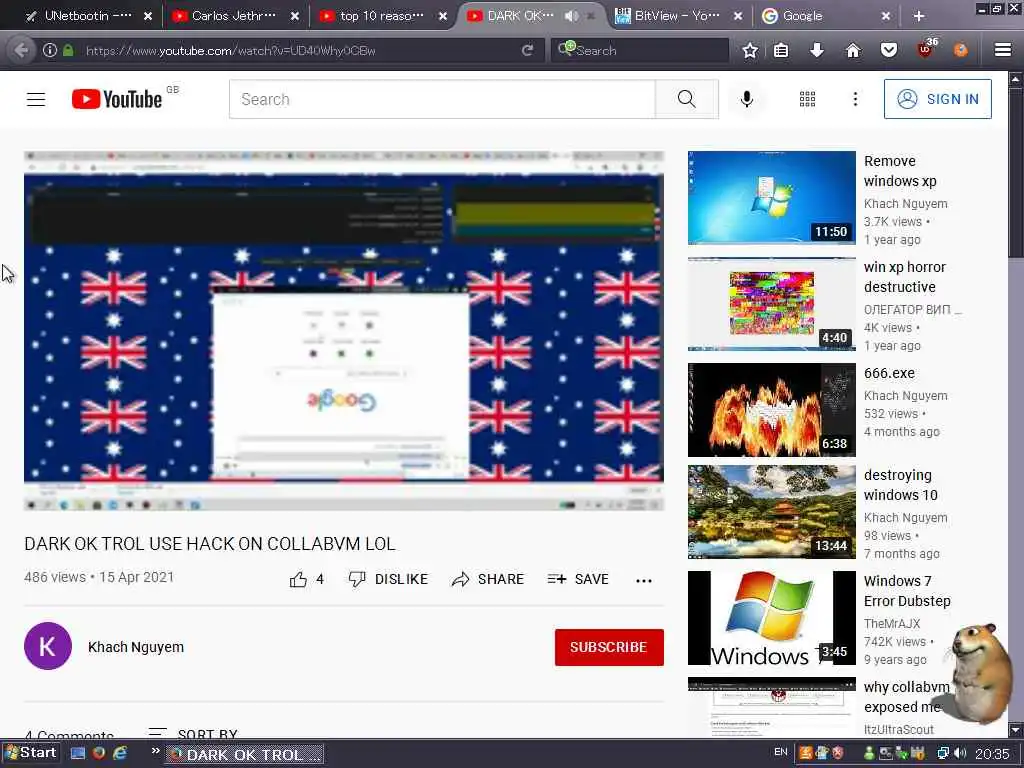Switch to 'top 10 reaso' tab
The image size is (1024, 768).
(x=382, y=16)
